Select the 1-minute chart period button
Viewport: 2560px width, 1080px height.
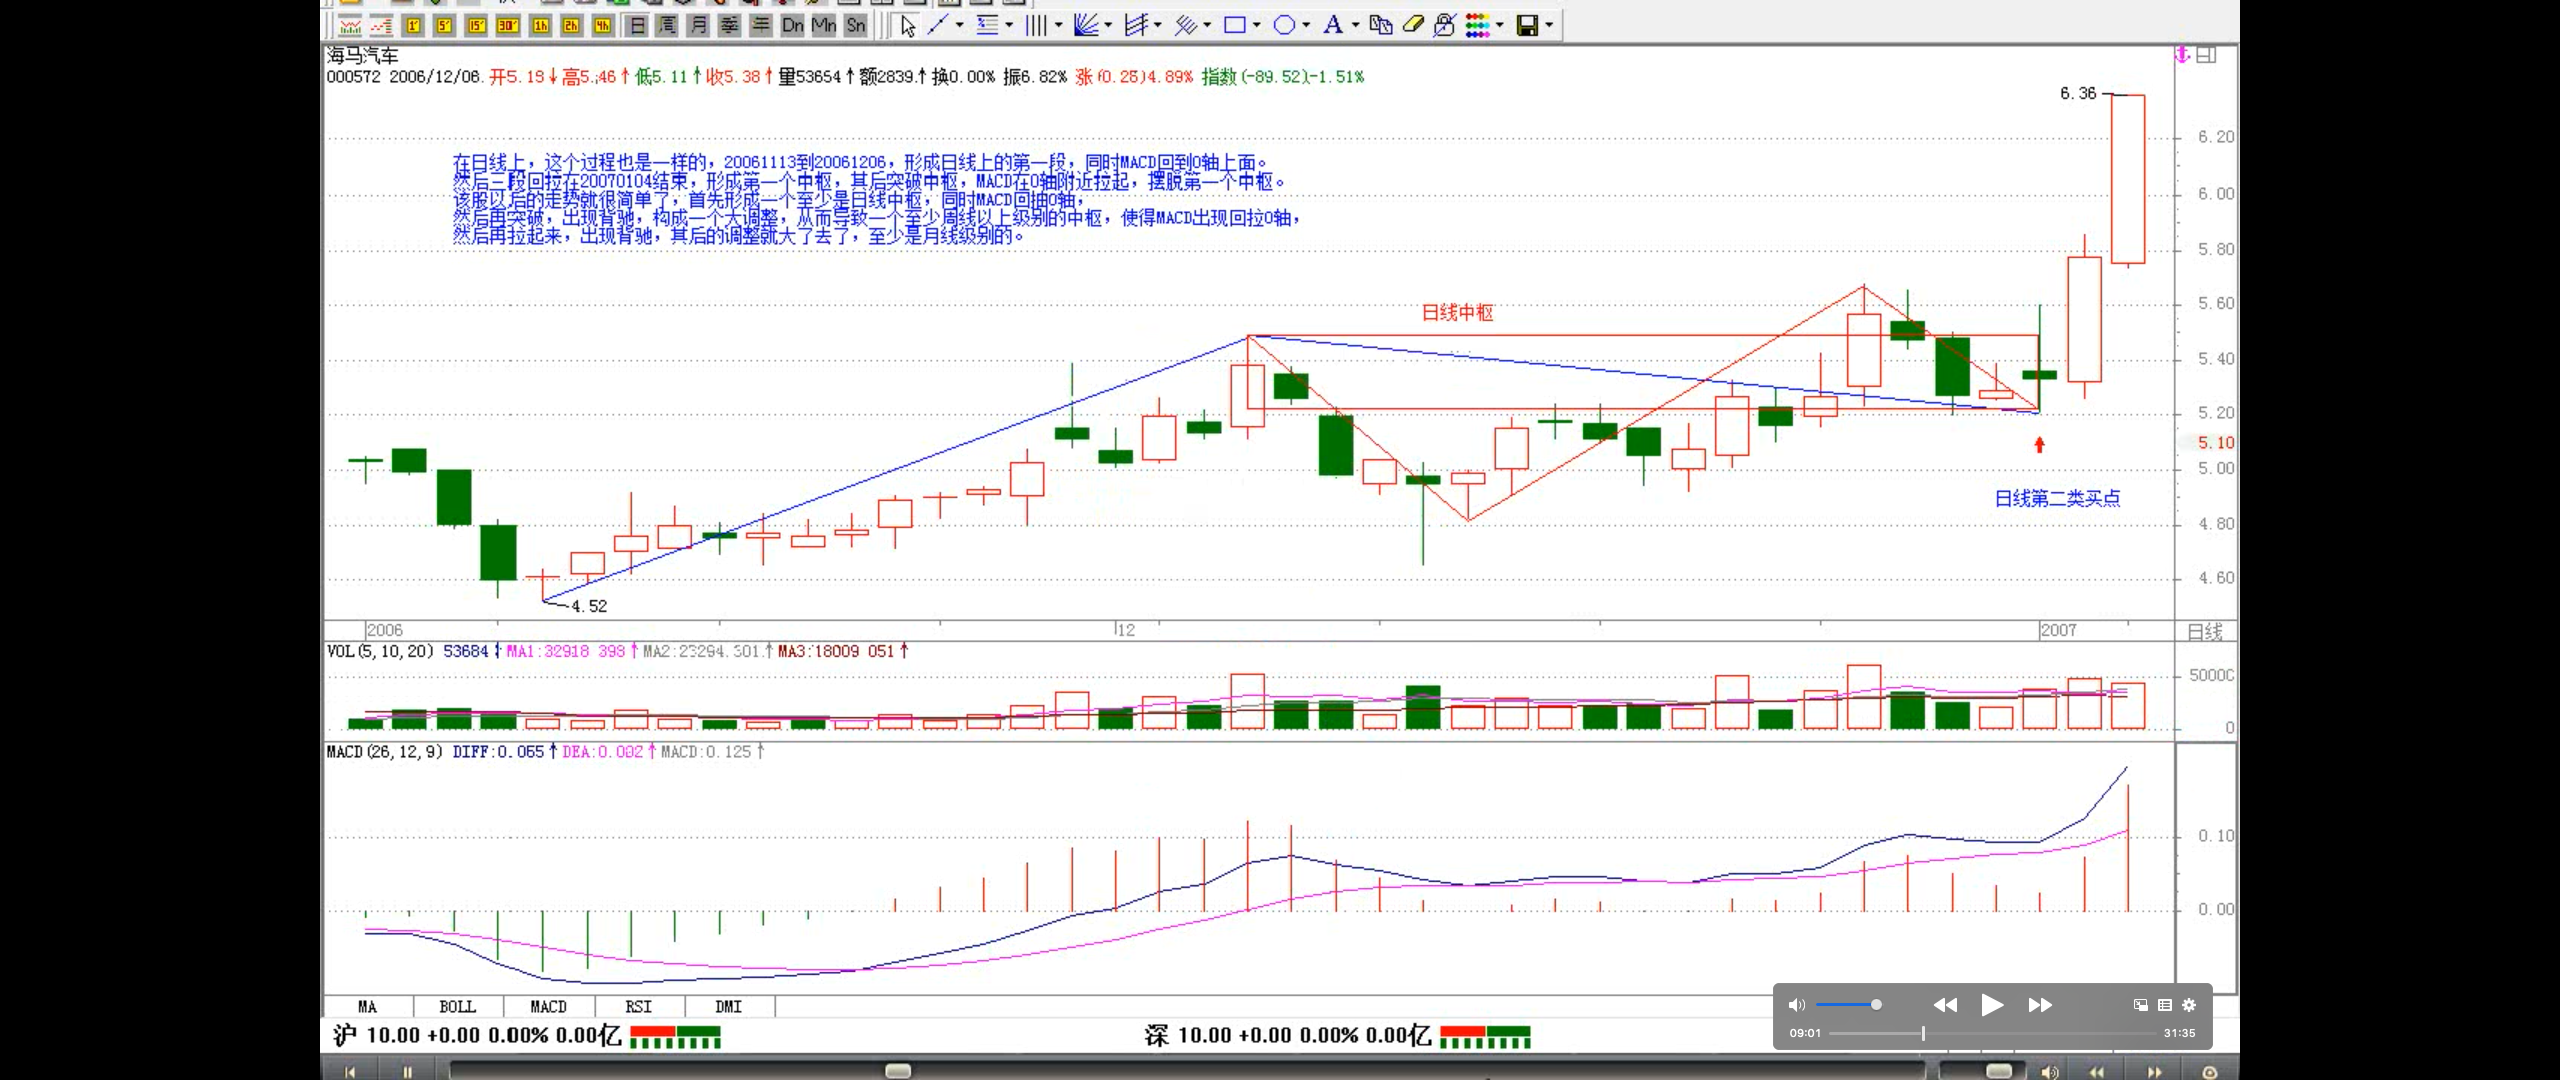[x=413, y=26]
